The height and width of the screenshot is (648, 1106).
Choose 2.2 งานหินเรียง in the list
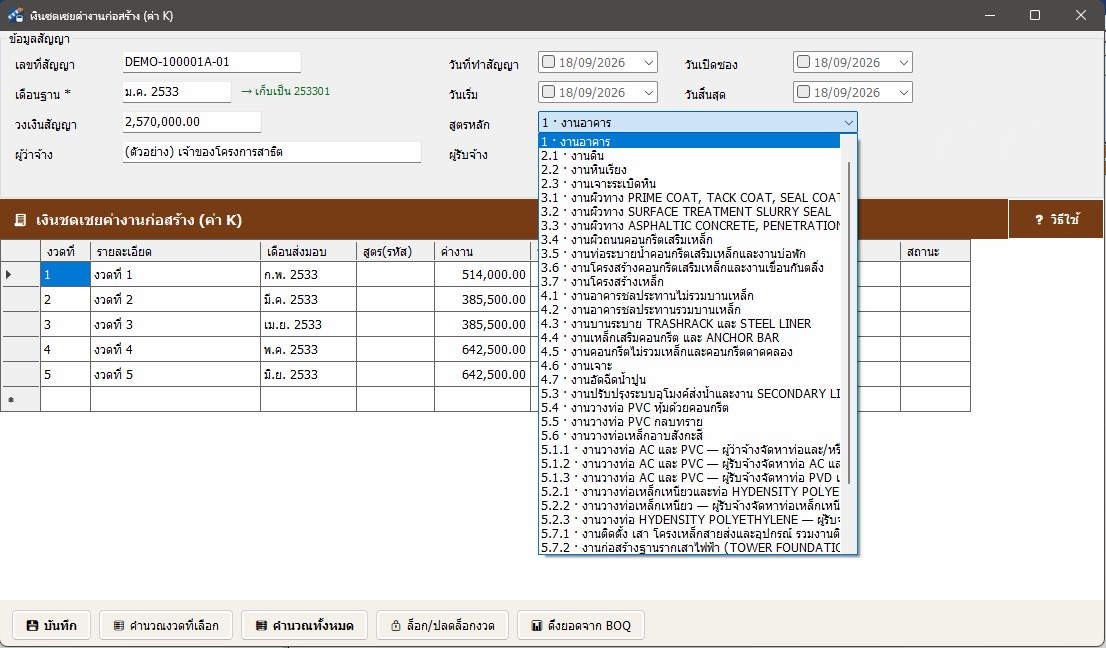coord(690,170)
